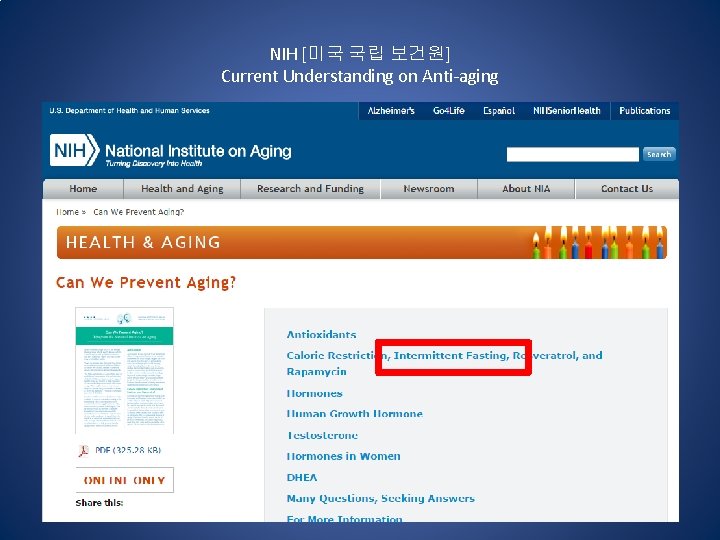Click the publication cover thumbnail
This screenshot has height=540, width=720.
tap(124, 371)
